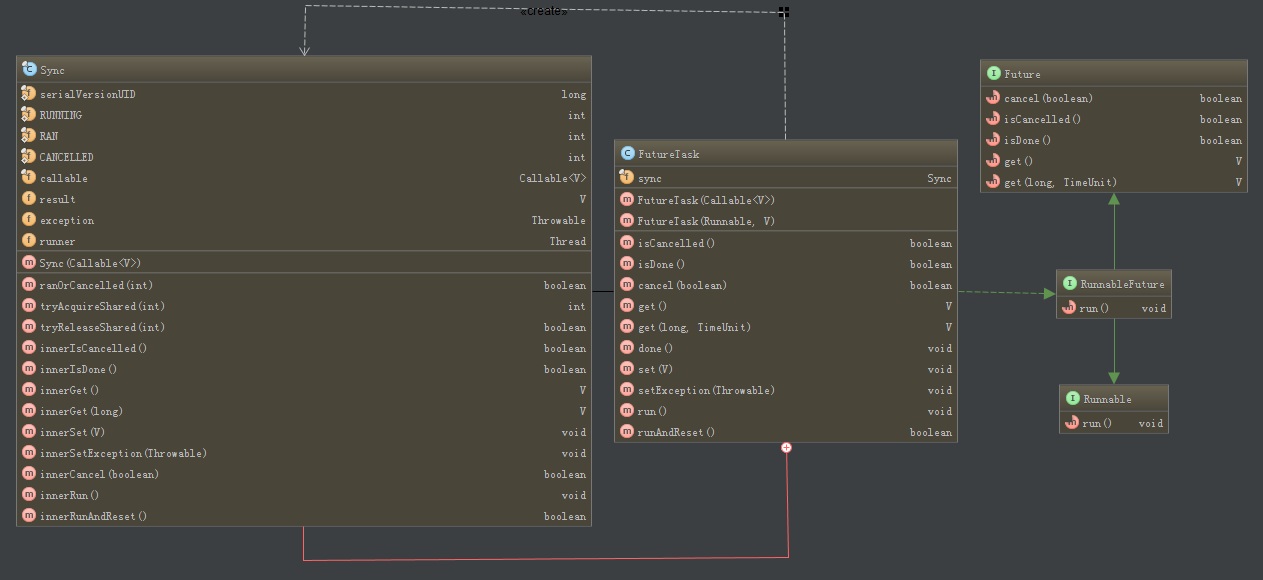Select isCancelled() in the FutureTask class
1263x580 pixels.
point(786,243)
